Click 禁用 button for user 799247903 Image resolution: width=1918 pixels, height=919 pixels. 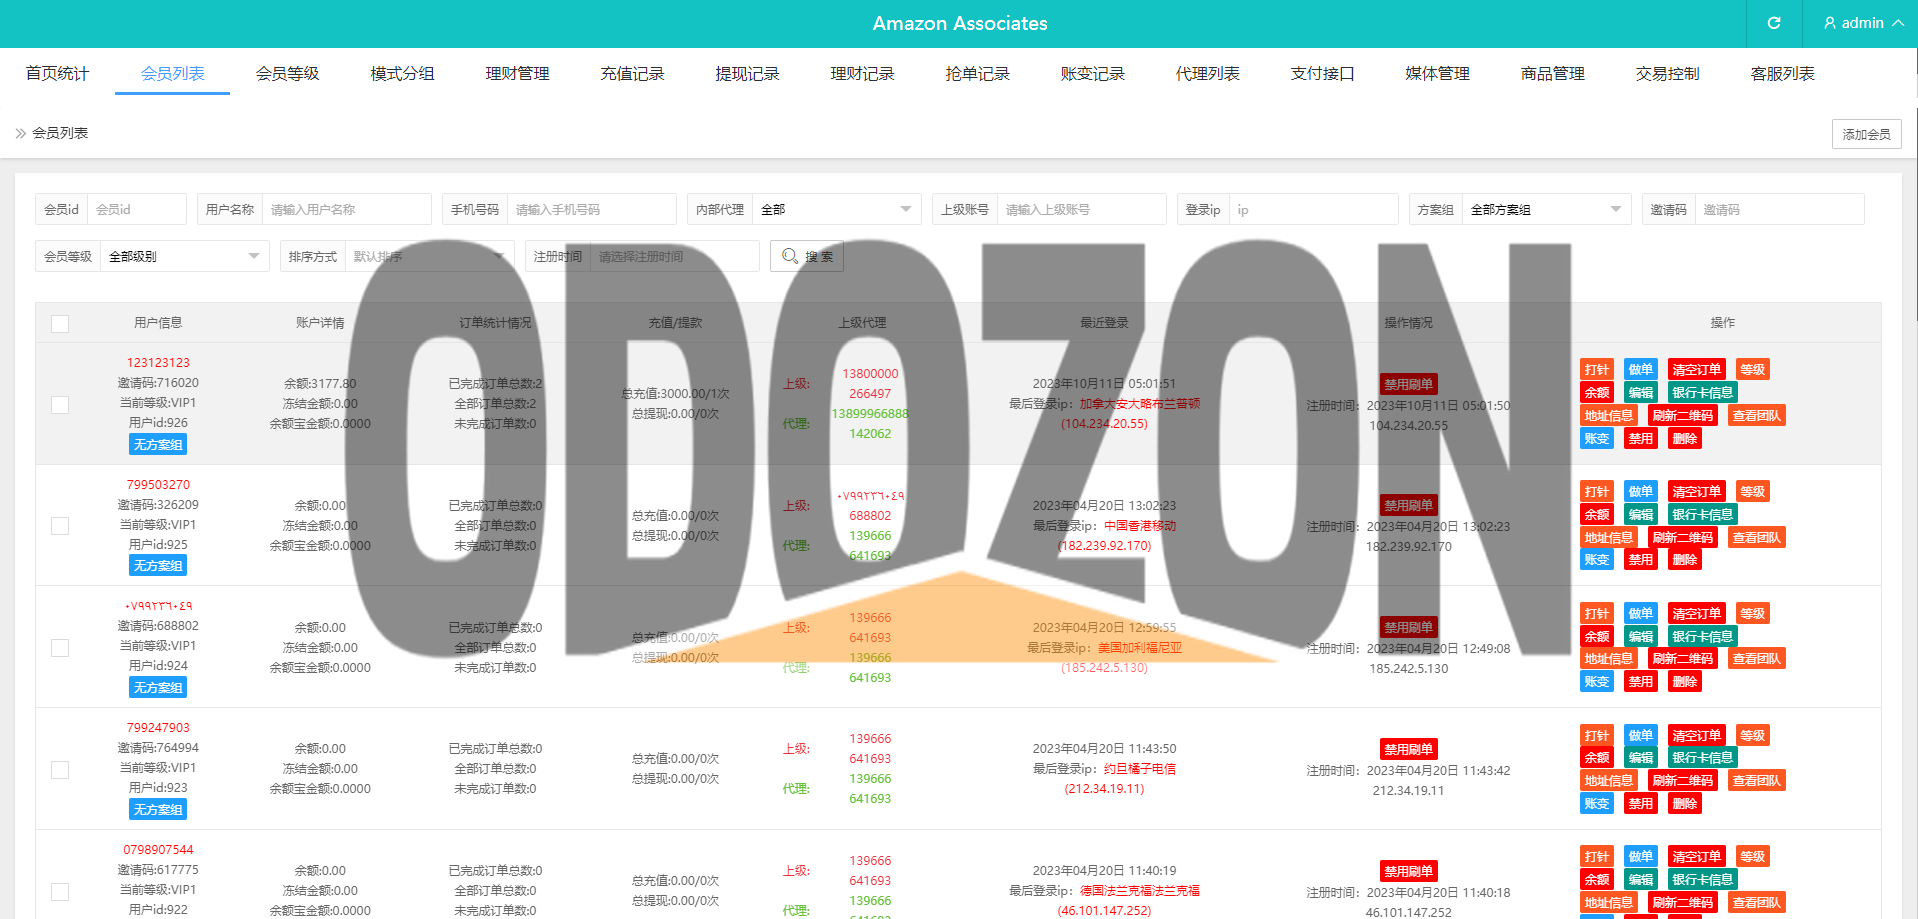(1641, 803)
